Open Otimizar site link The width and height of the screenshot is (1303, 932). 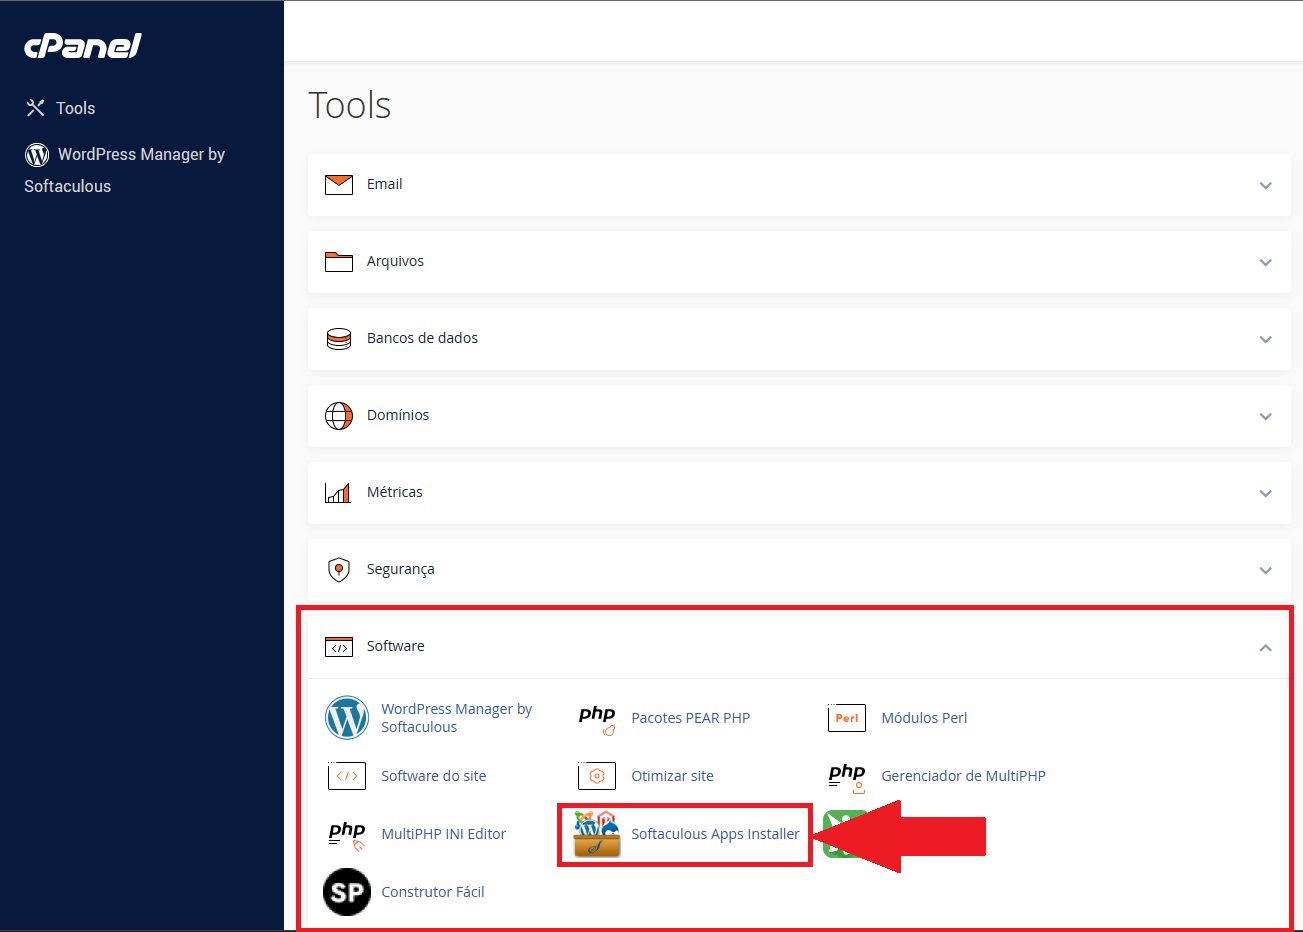[x=672, y=776]
